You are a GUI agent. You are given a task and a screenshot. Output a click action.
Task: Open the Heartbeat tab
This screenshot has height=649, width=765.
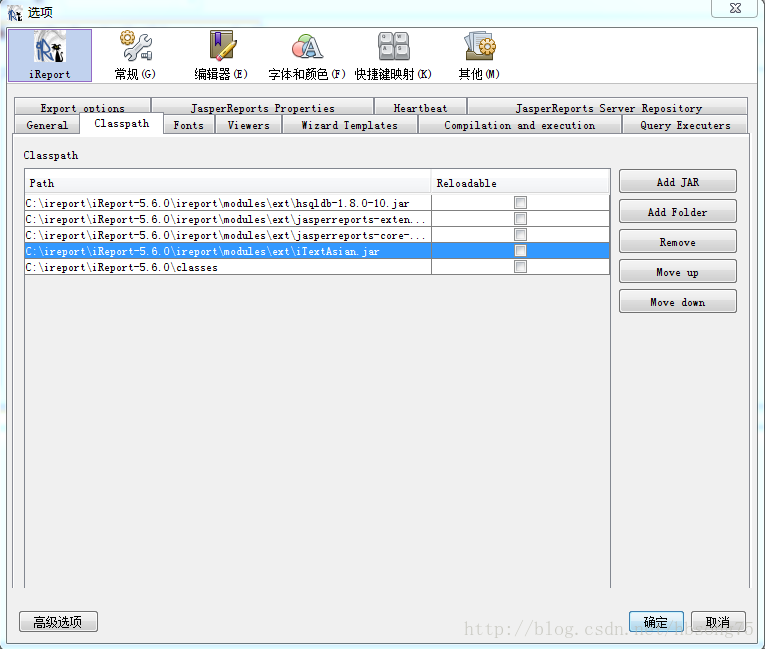pyautogui.click(x=420, y=107)
